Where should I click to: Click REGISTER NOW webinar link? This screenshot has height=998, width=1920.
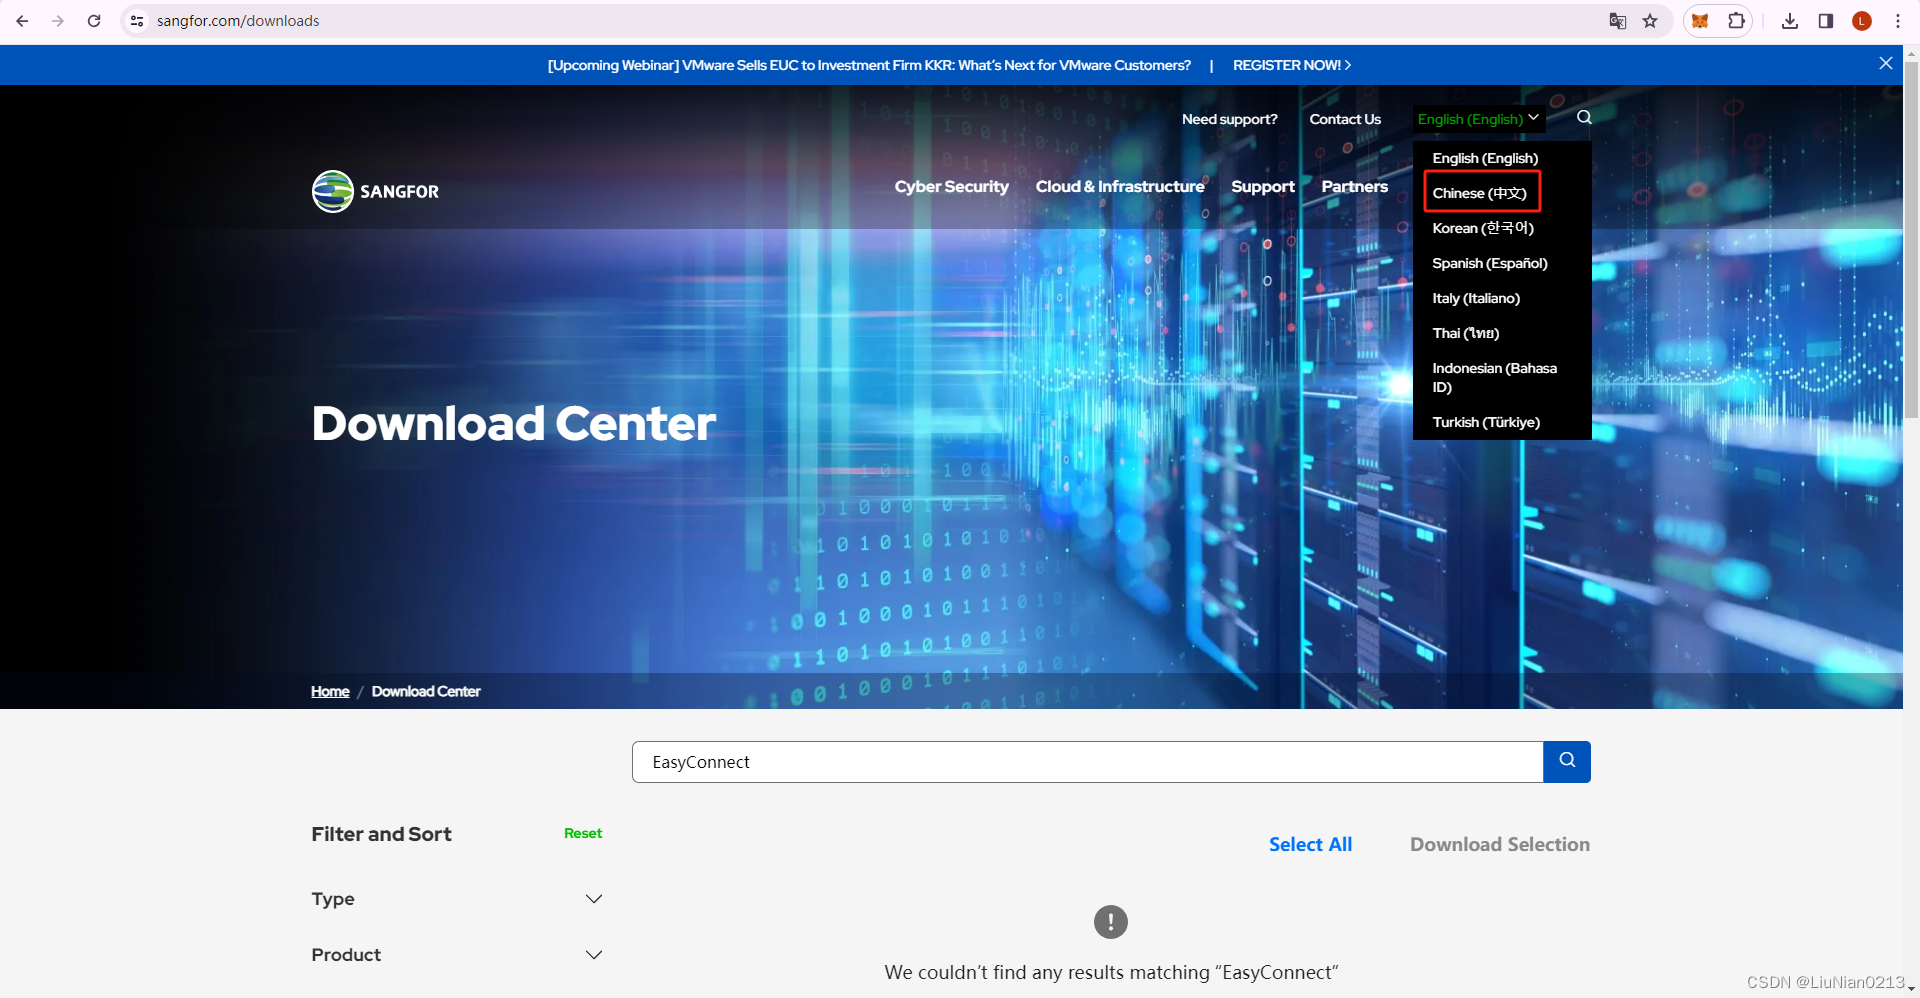1292,65
